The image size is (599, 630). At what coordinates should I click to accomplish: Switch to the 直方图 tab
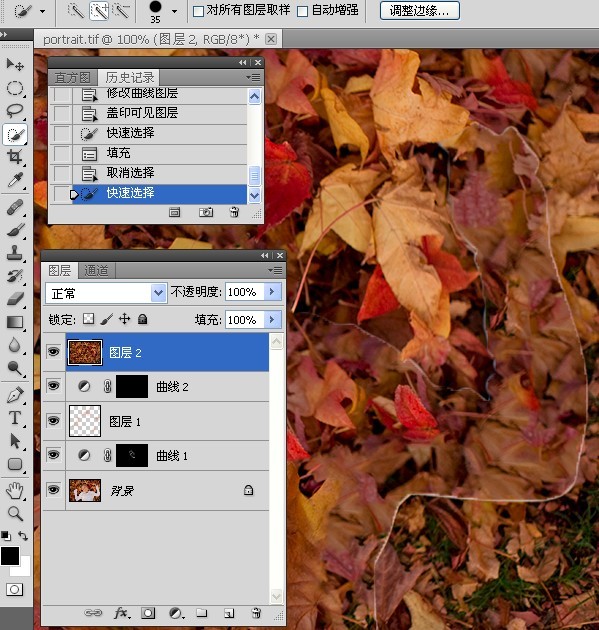click(72, 78)
